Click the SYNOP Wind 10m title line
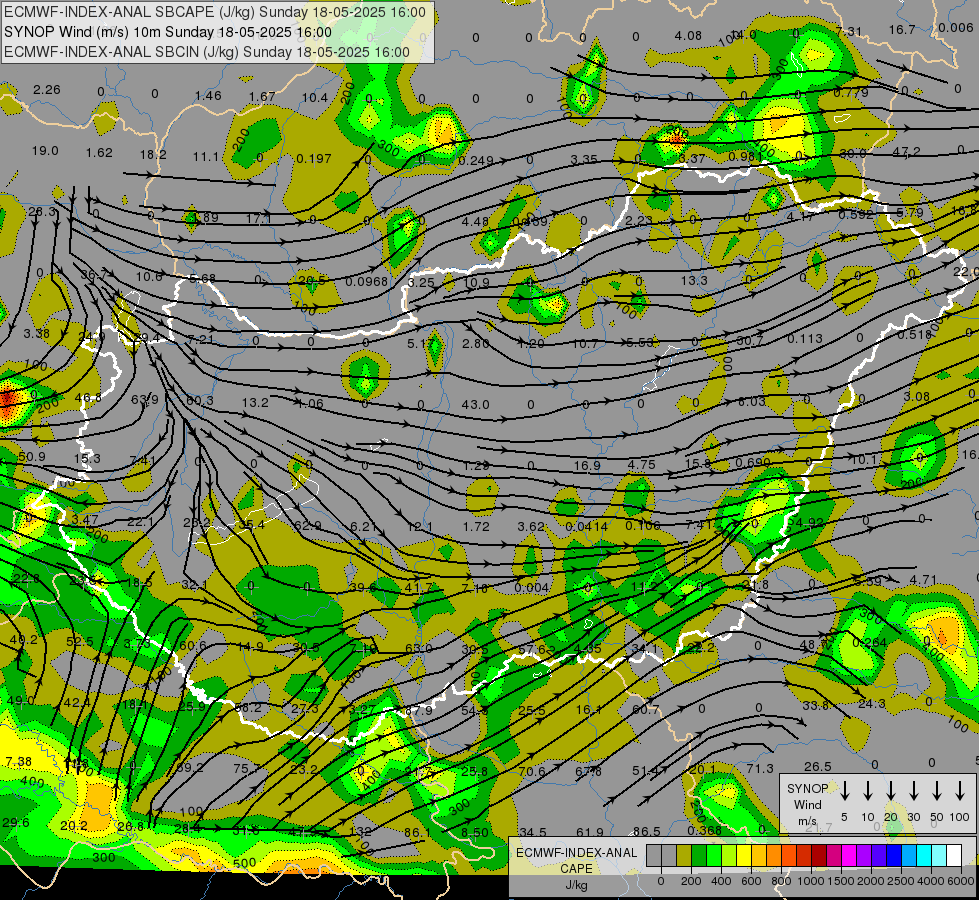979x900 pixels. tap(167, 32)
